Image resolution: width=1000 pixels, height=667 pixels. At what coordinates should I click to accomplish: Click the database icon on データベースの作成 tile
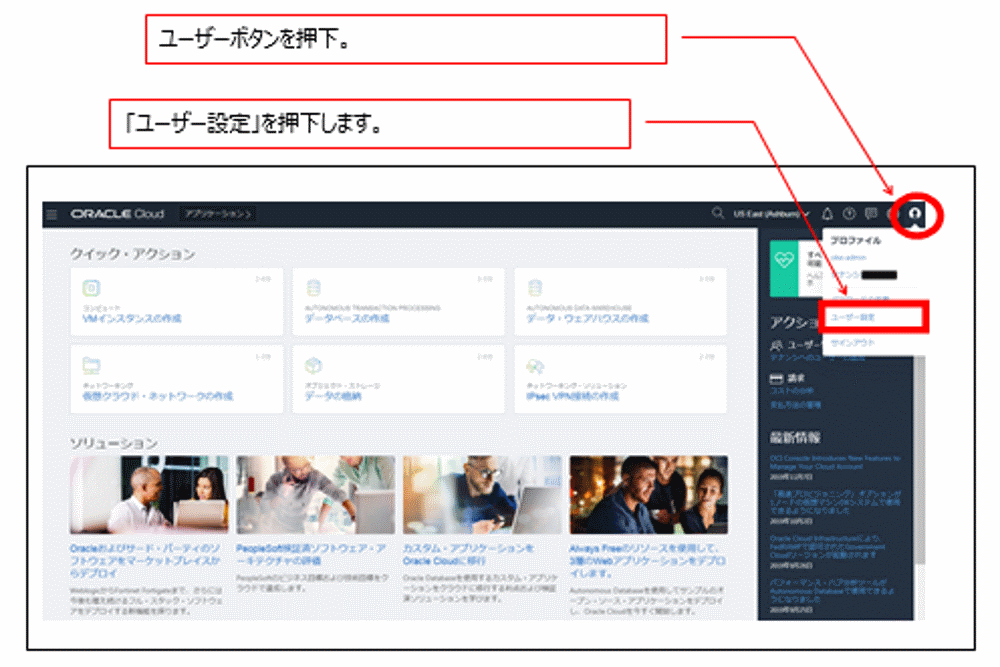pos(314,290)
